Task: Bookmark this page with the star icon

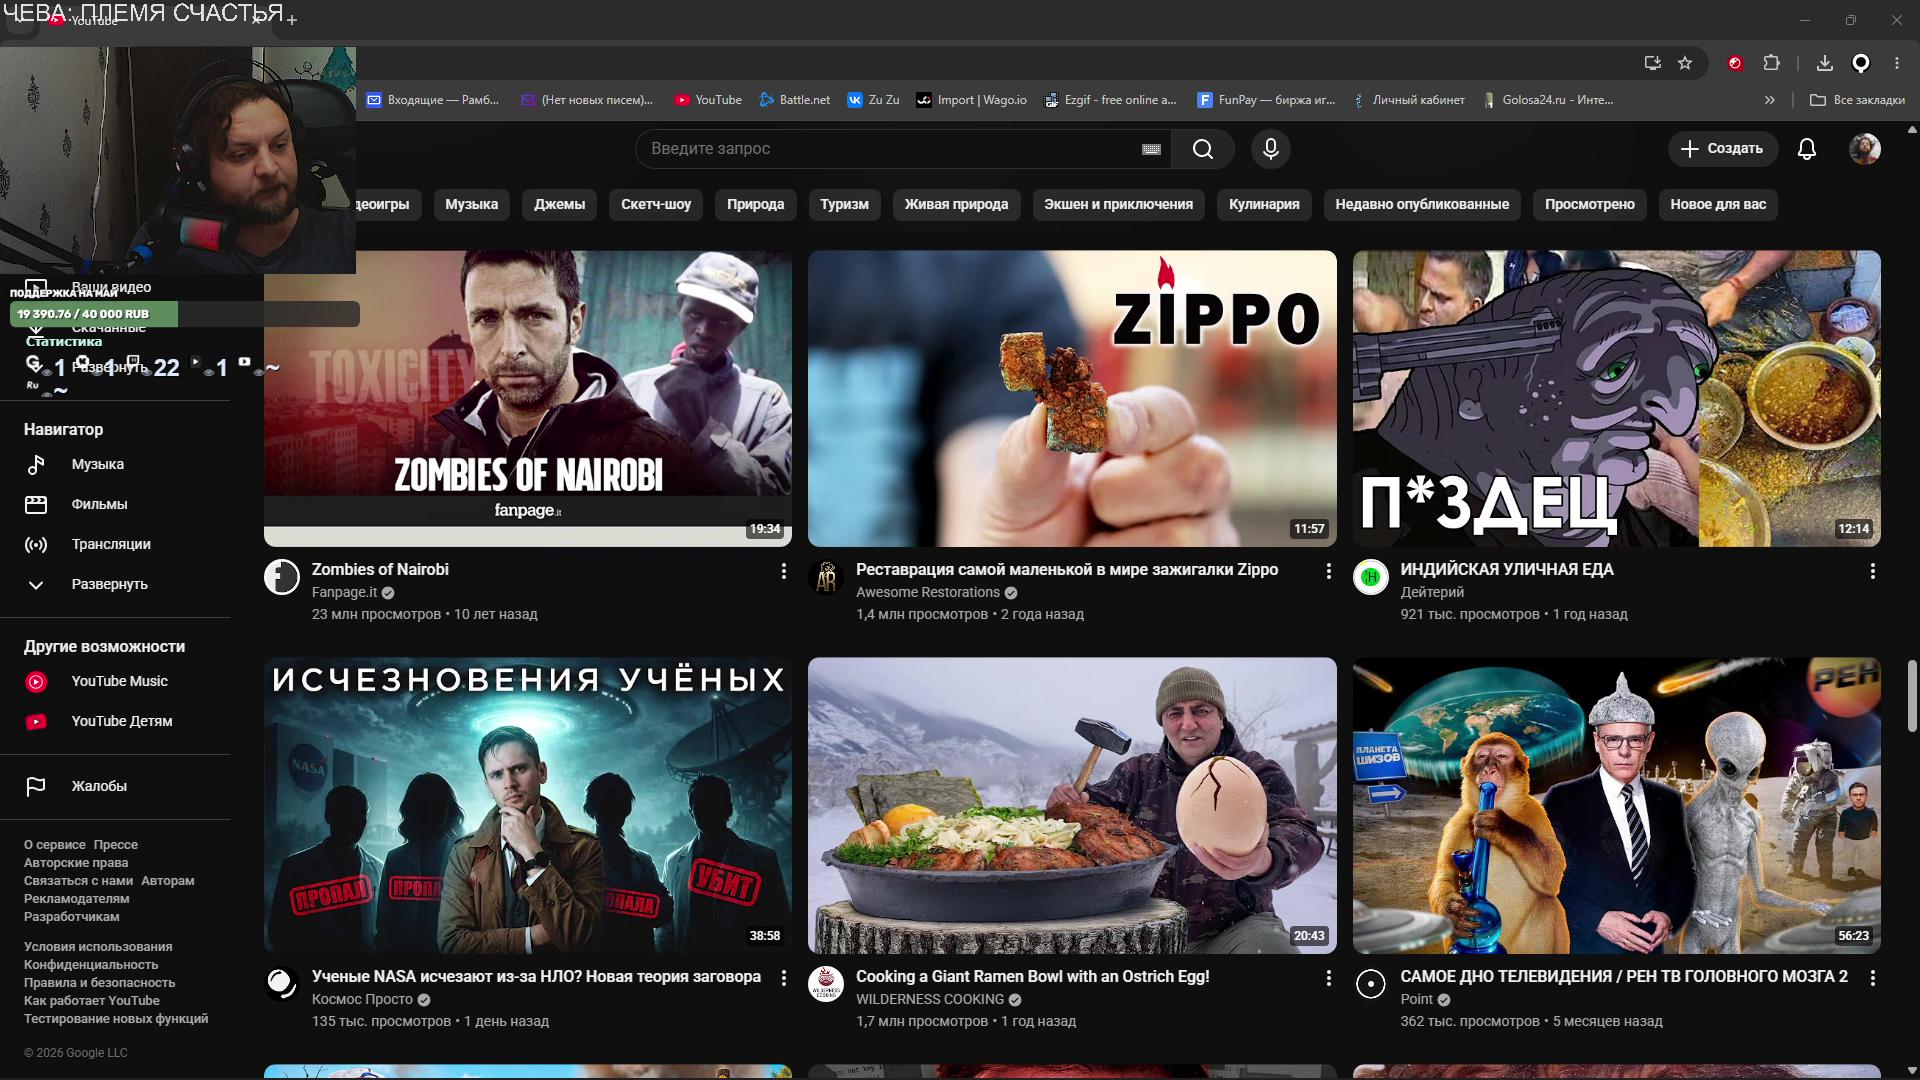Action: pyautogui.click(x=1685, y=63)
